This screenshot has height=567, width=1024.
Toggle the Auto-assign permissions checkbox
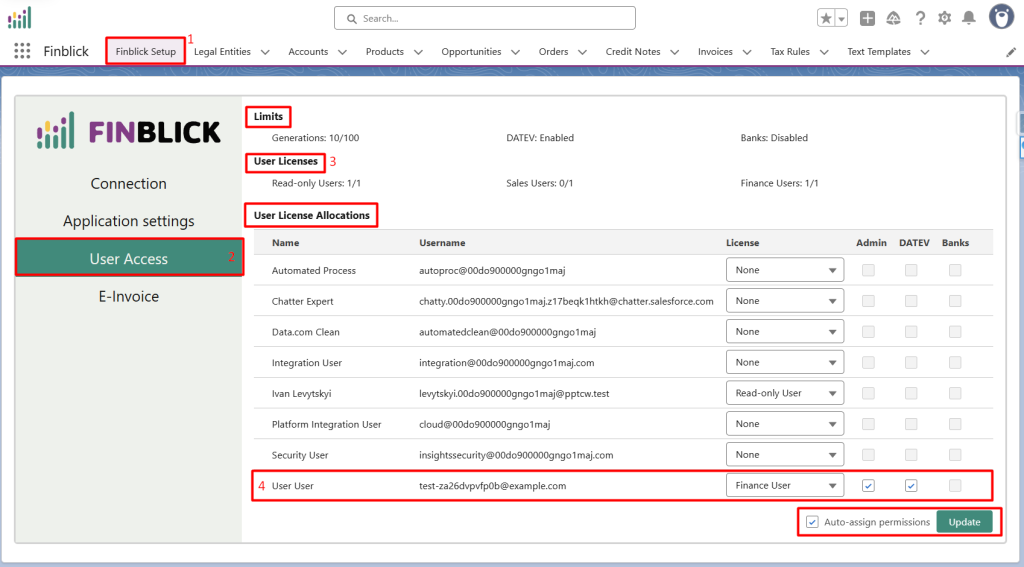pyautogui.click(x=812, y=522)
